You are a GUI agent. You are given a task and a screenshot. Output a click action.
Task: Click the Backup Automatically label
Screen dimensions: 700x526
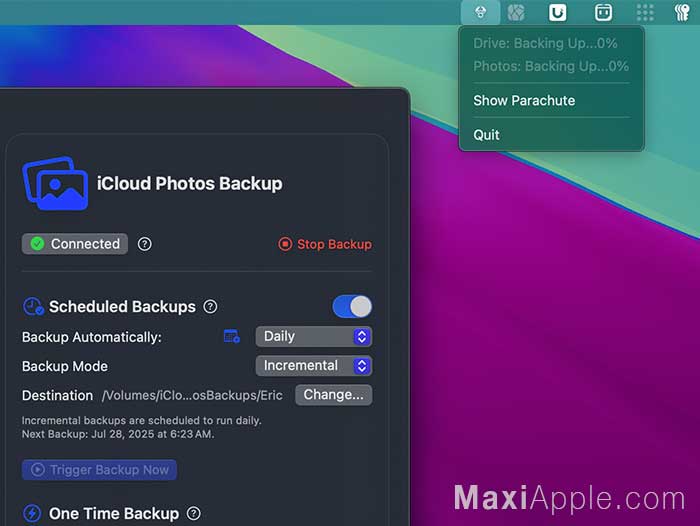pos(92,337)
